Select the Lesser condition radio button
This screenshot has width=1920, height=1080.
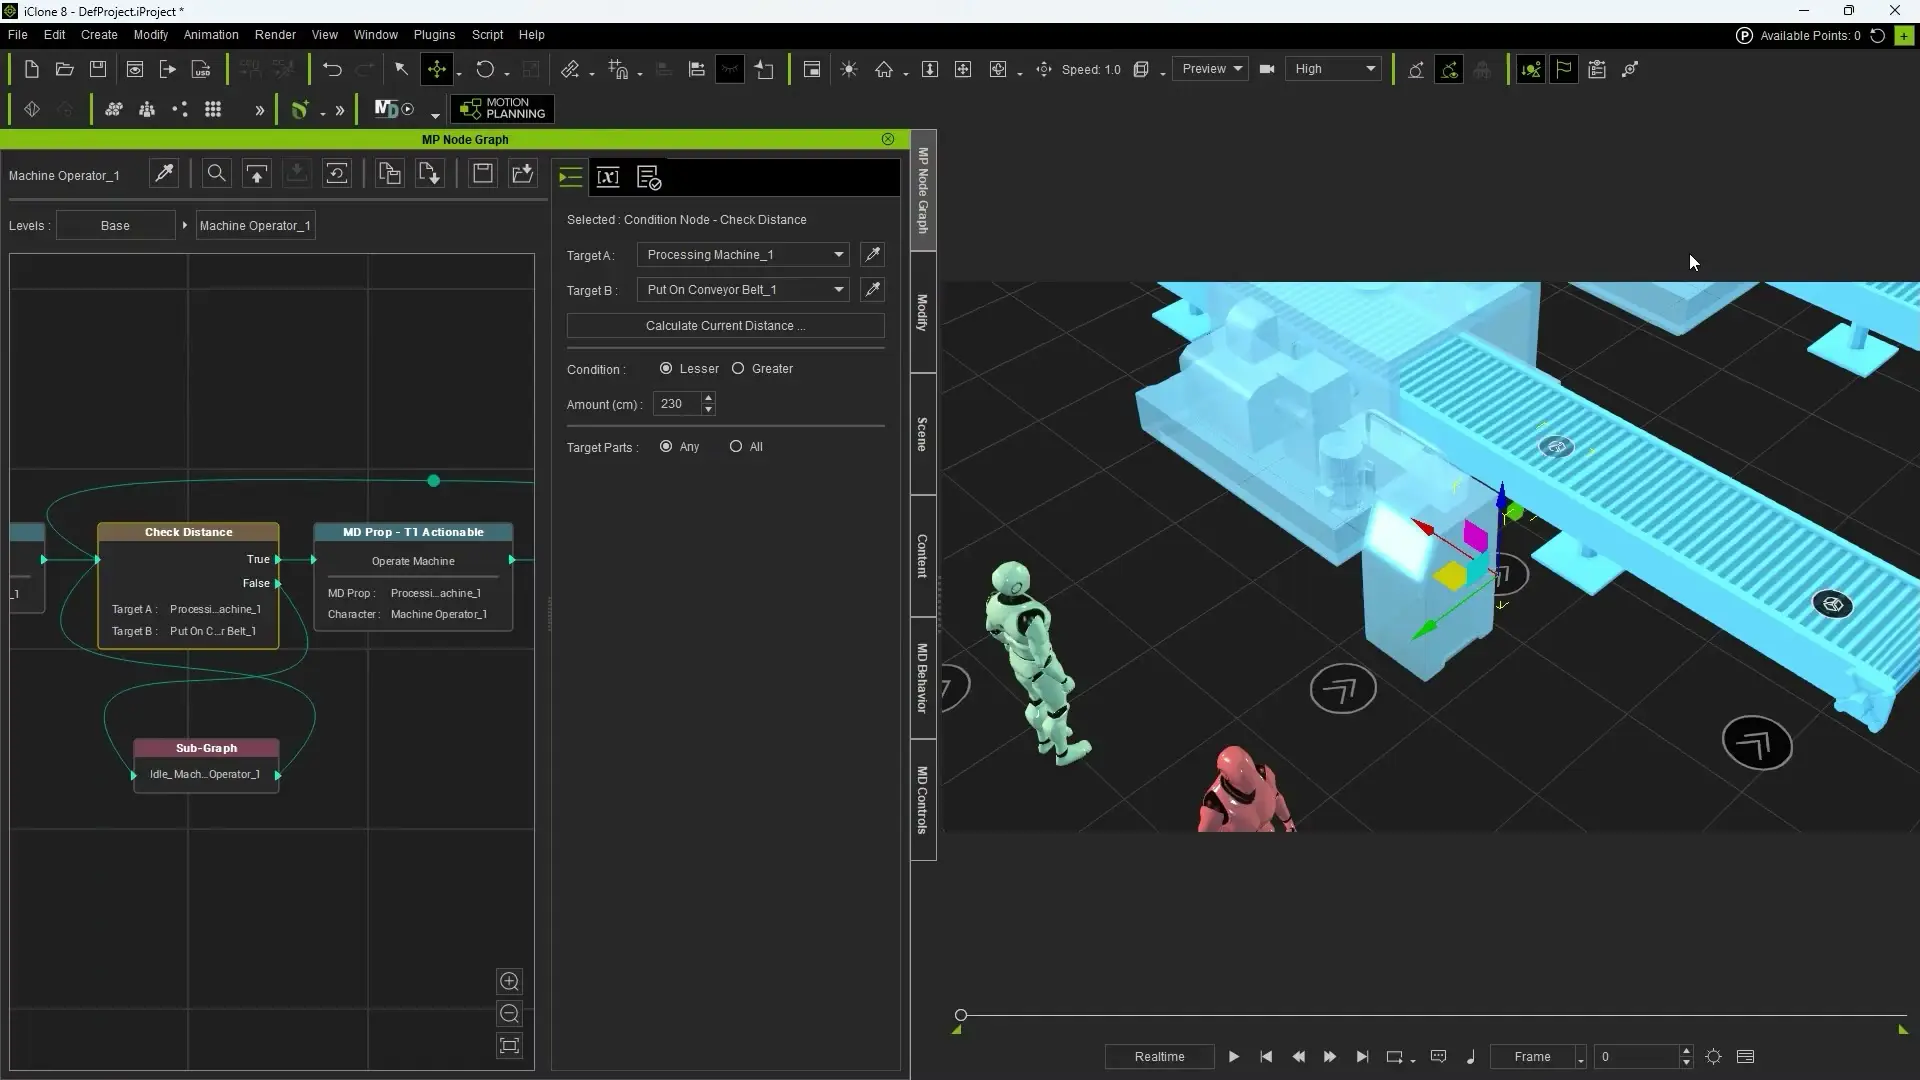(x=666, y=368)
